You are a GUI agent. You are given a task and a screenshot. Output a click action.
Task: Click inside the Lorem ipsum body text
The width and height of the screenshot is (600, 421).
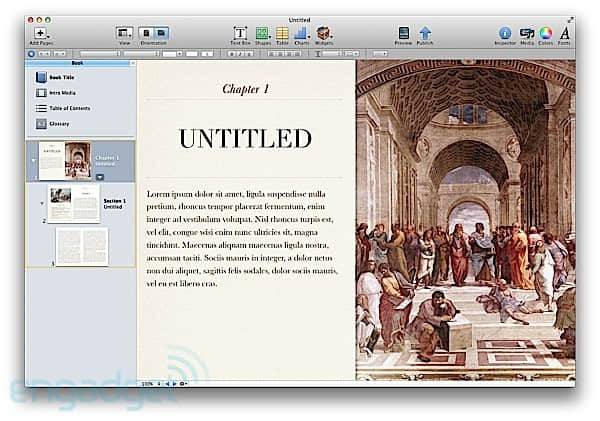coord(243,239)
